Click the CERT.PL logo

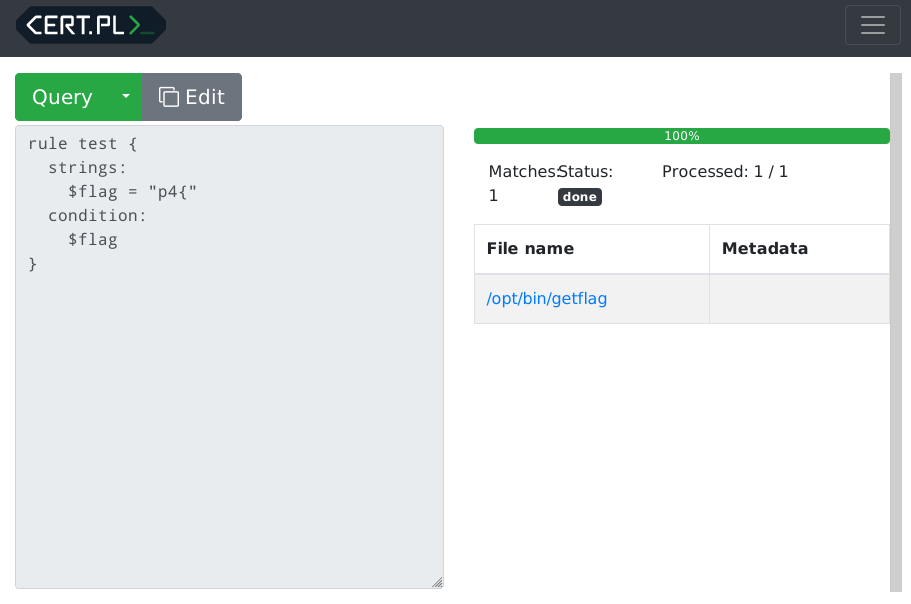(90, 26)
